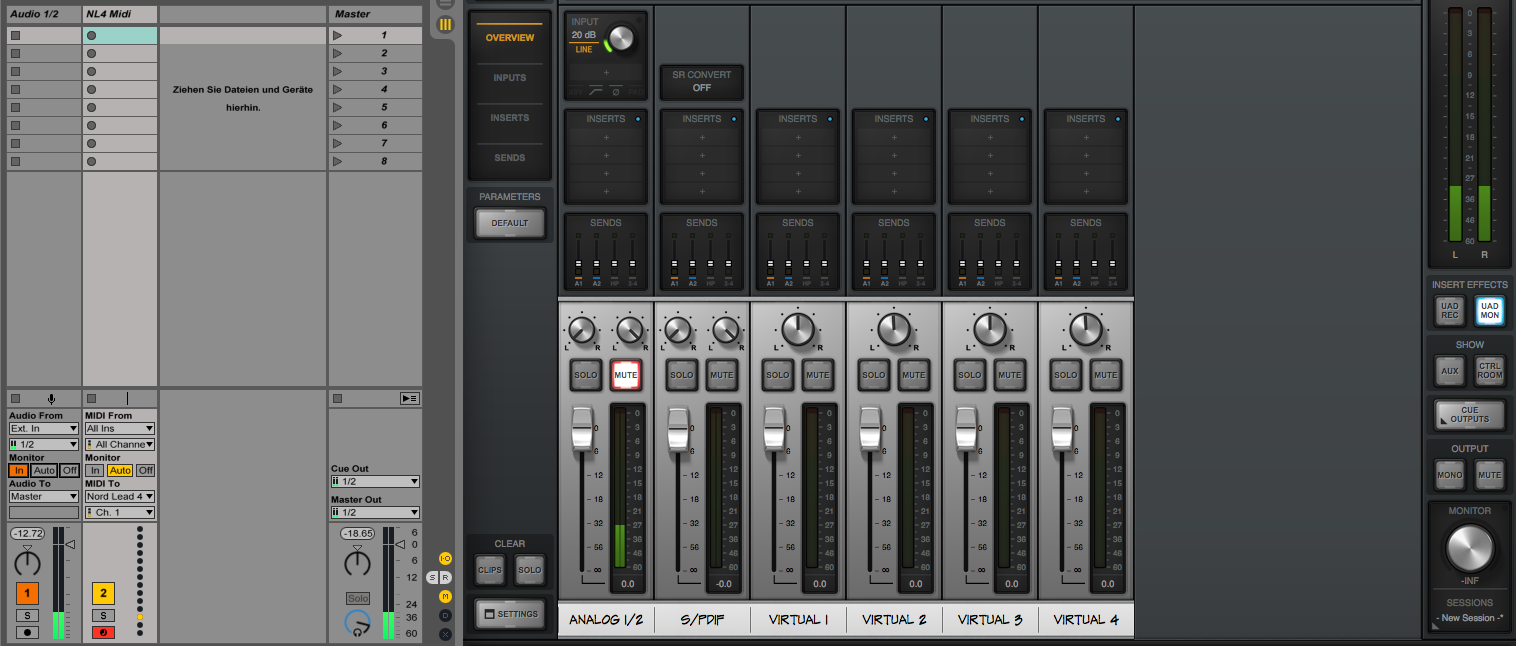Image resolution: width=1516 pixels, height=646 pixels.
Task: Toggle the Mixer section selector M
Action: pos(445,596)
